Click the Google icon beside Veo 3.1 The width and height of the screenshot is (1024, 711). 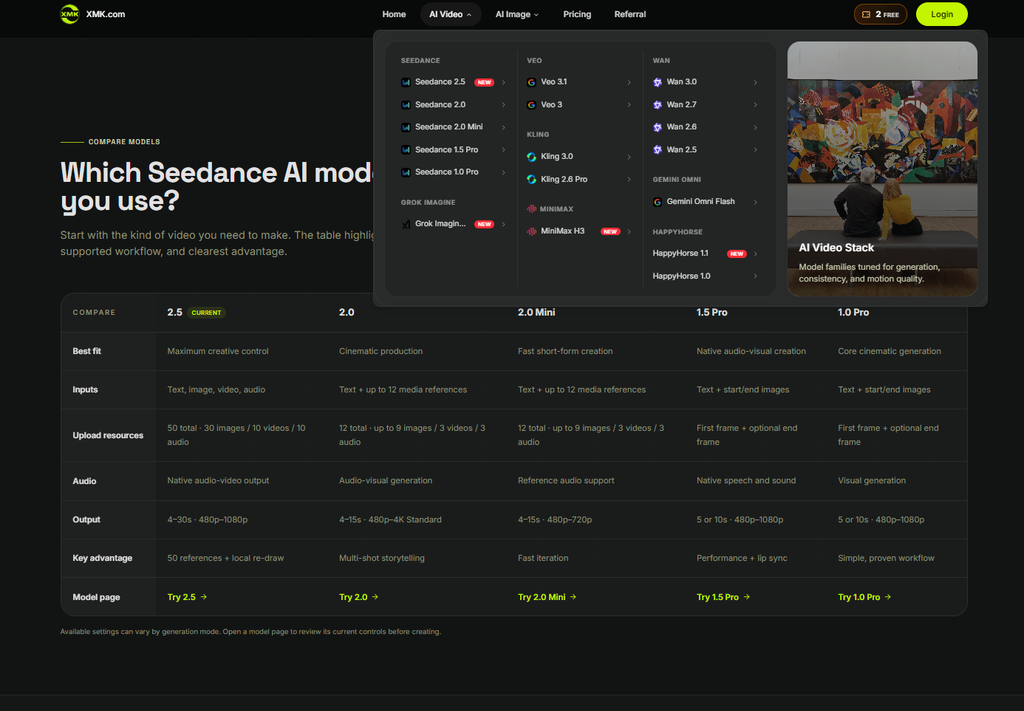click(x=532, y=82)
